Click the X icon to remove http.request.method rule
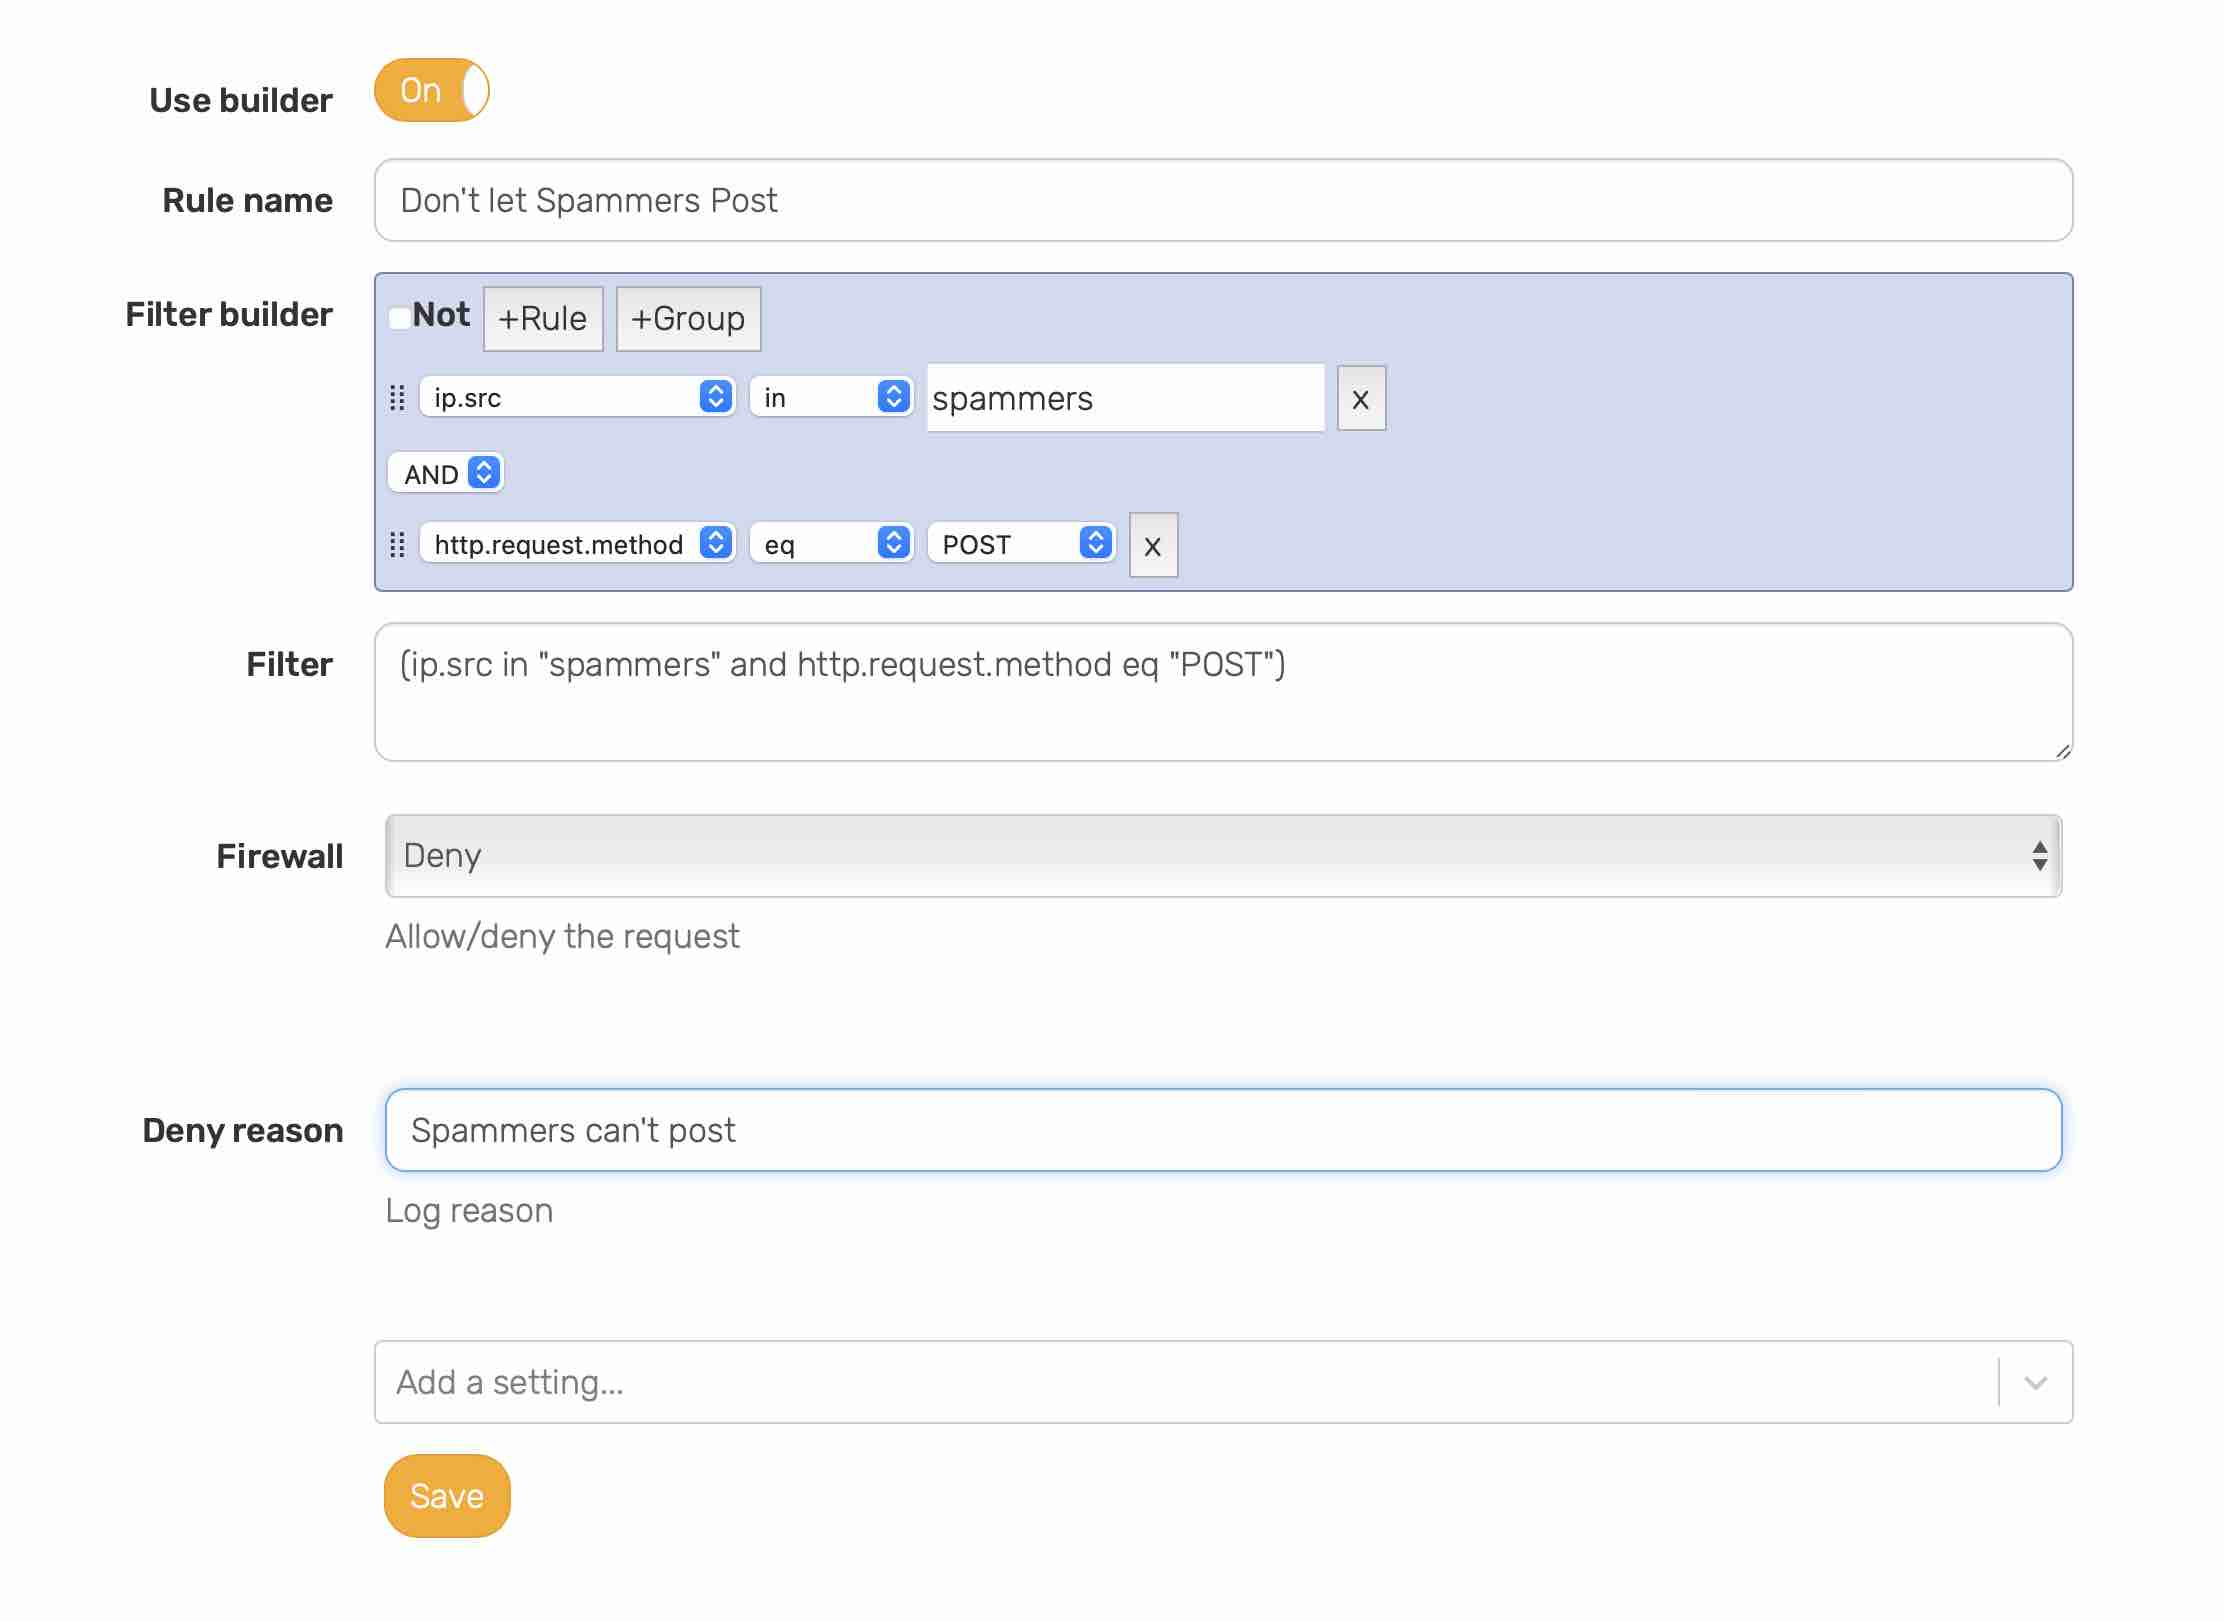 (1153, 546)
